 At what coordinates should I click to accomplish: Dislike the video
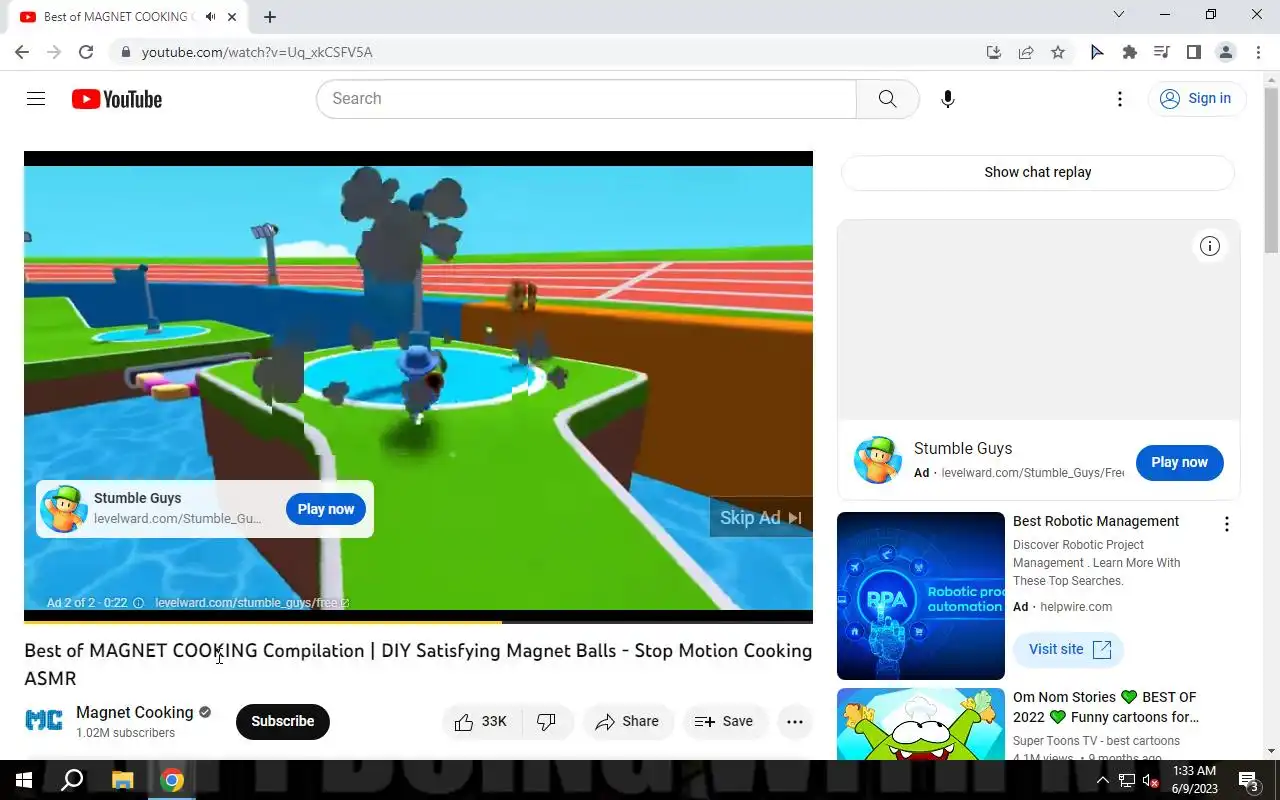[x=547, y=722]
